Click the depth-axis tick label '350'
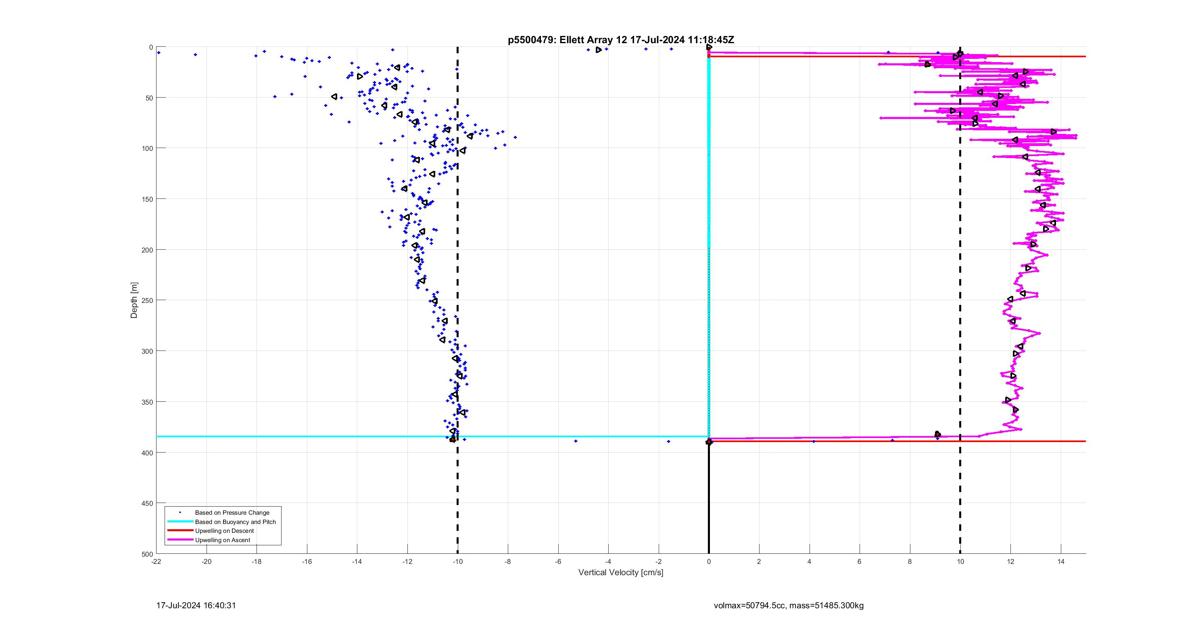This screenshot has height=622, width=1200. pos(146,402)
